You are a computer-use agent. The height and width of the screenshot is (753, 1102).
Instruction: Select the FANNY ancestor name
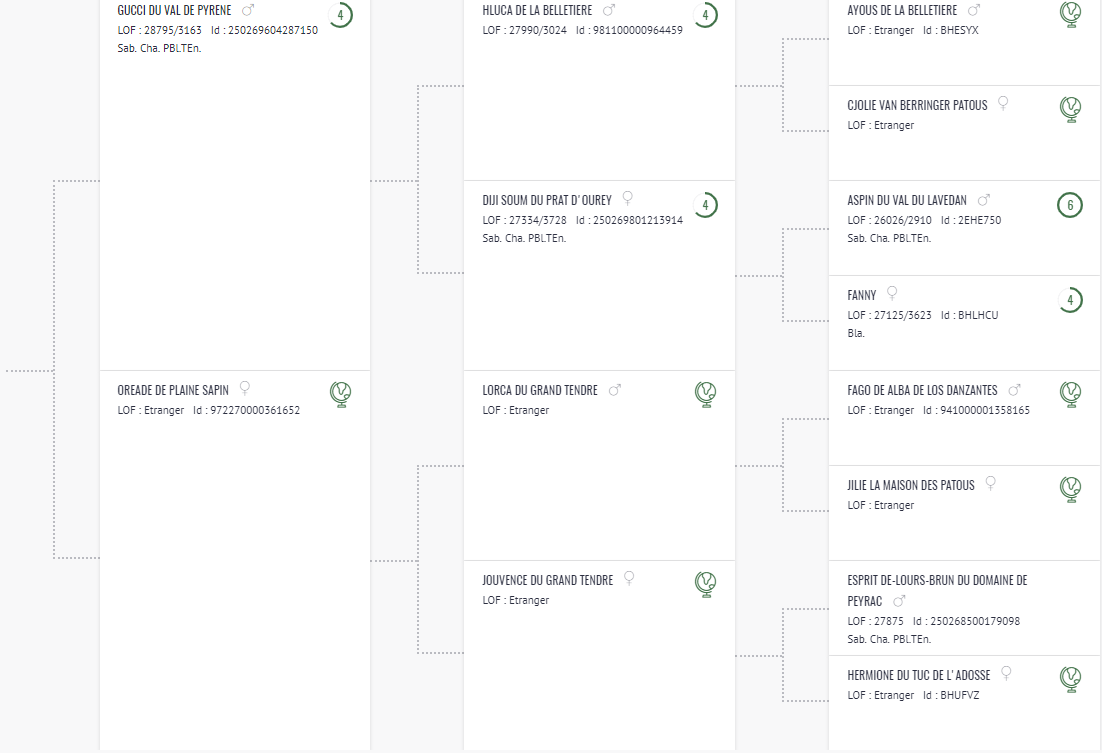[862, 295]
